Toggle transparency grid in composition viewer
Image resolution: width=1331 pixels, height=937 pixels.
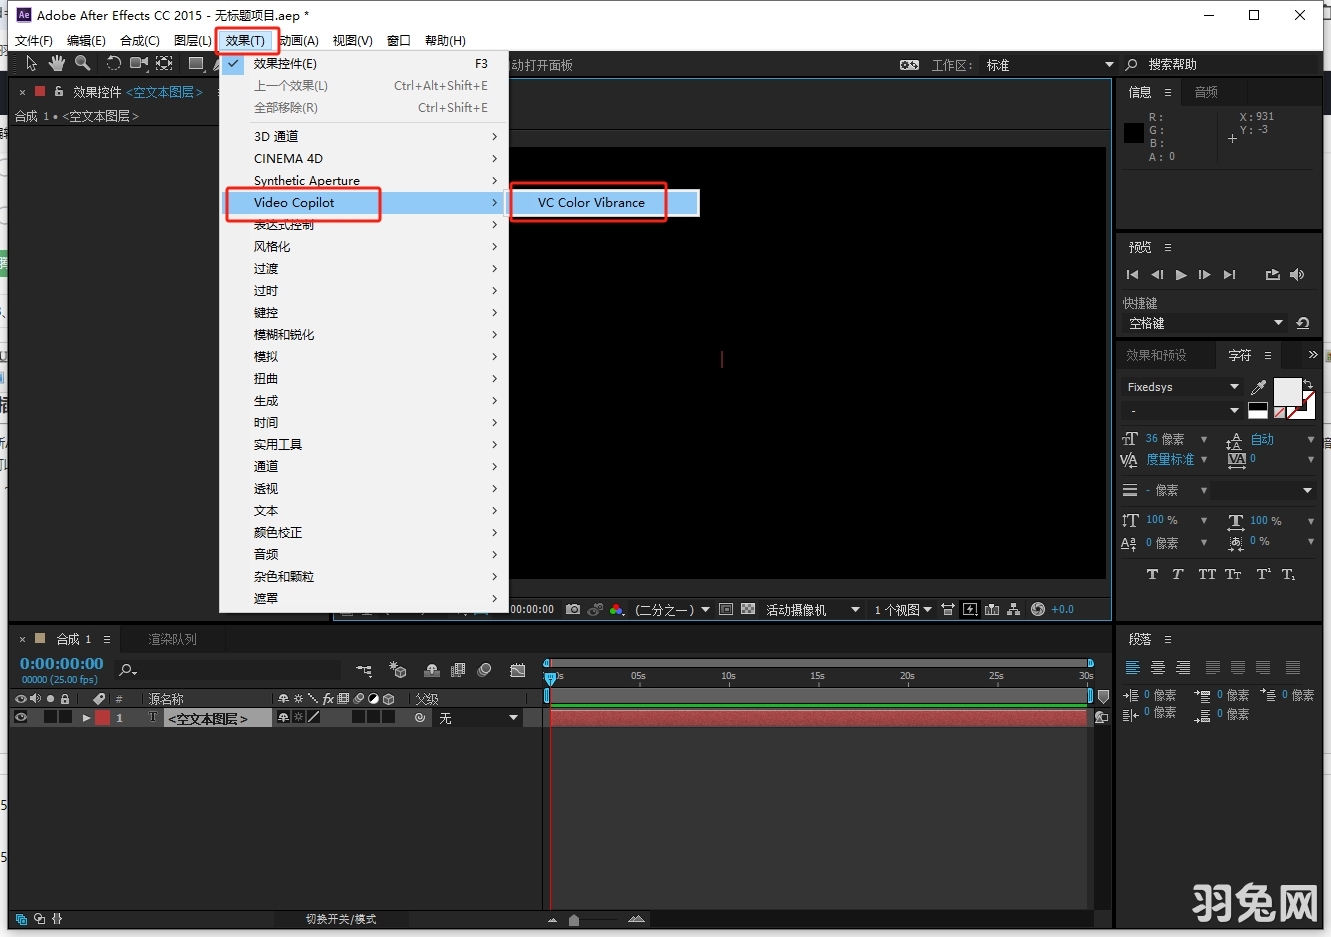746,609
